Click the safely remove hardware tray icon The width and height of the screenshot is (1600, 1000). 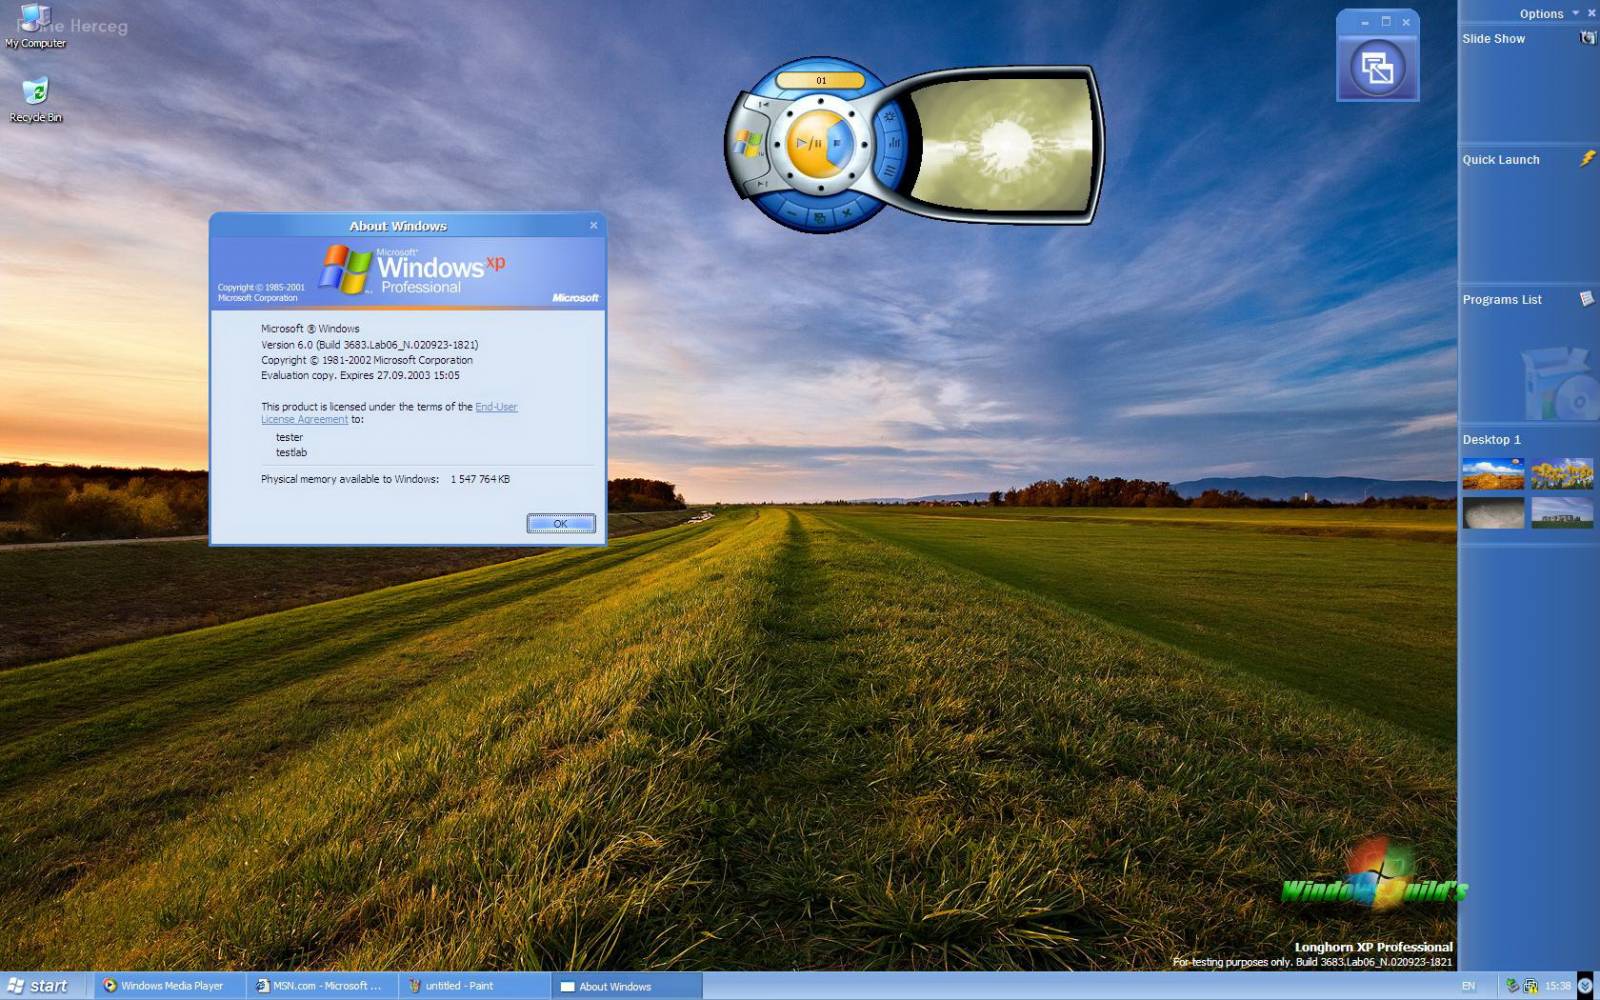[x=1512, y=986]
